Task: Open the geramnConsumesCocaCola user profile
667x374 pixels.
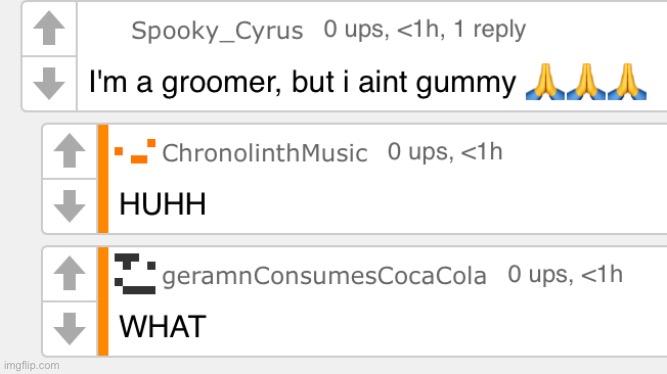Action: 324,276
